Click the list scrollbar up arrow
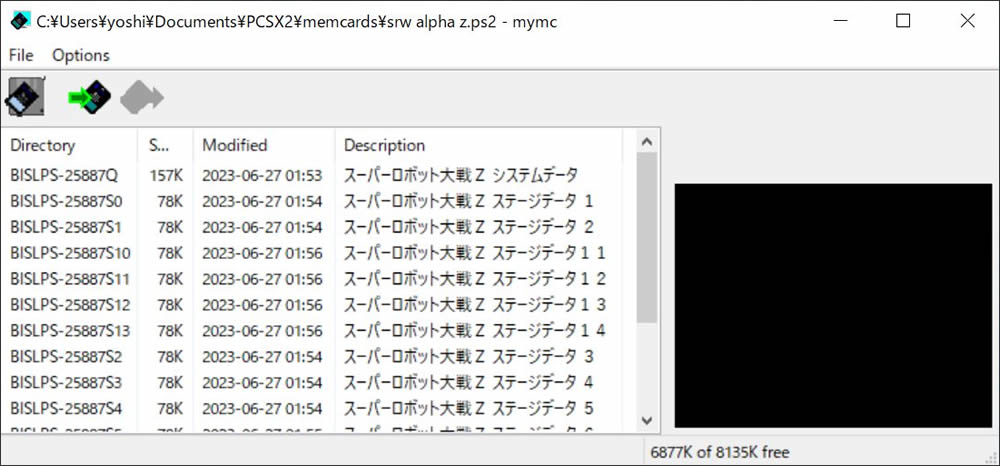The image size is (1000, 466). coord(647,141)
